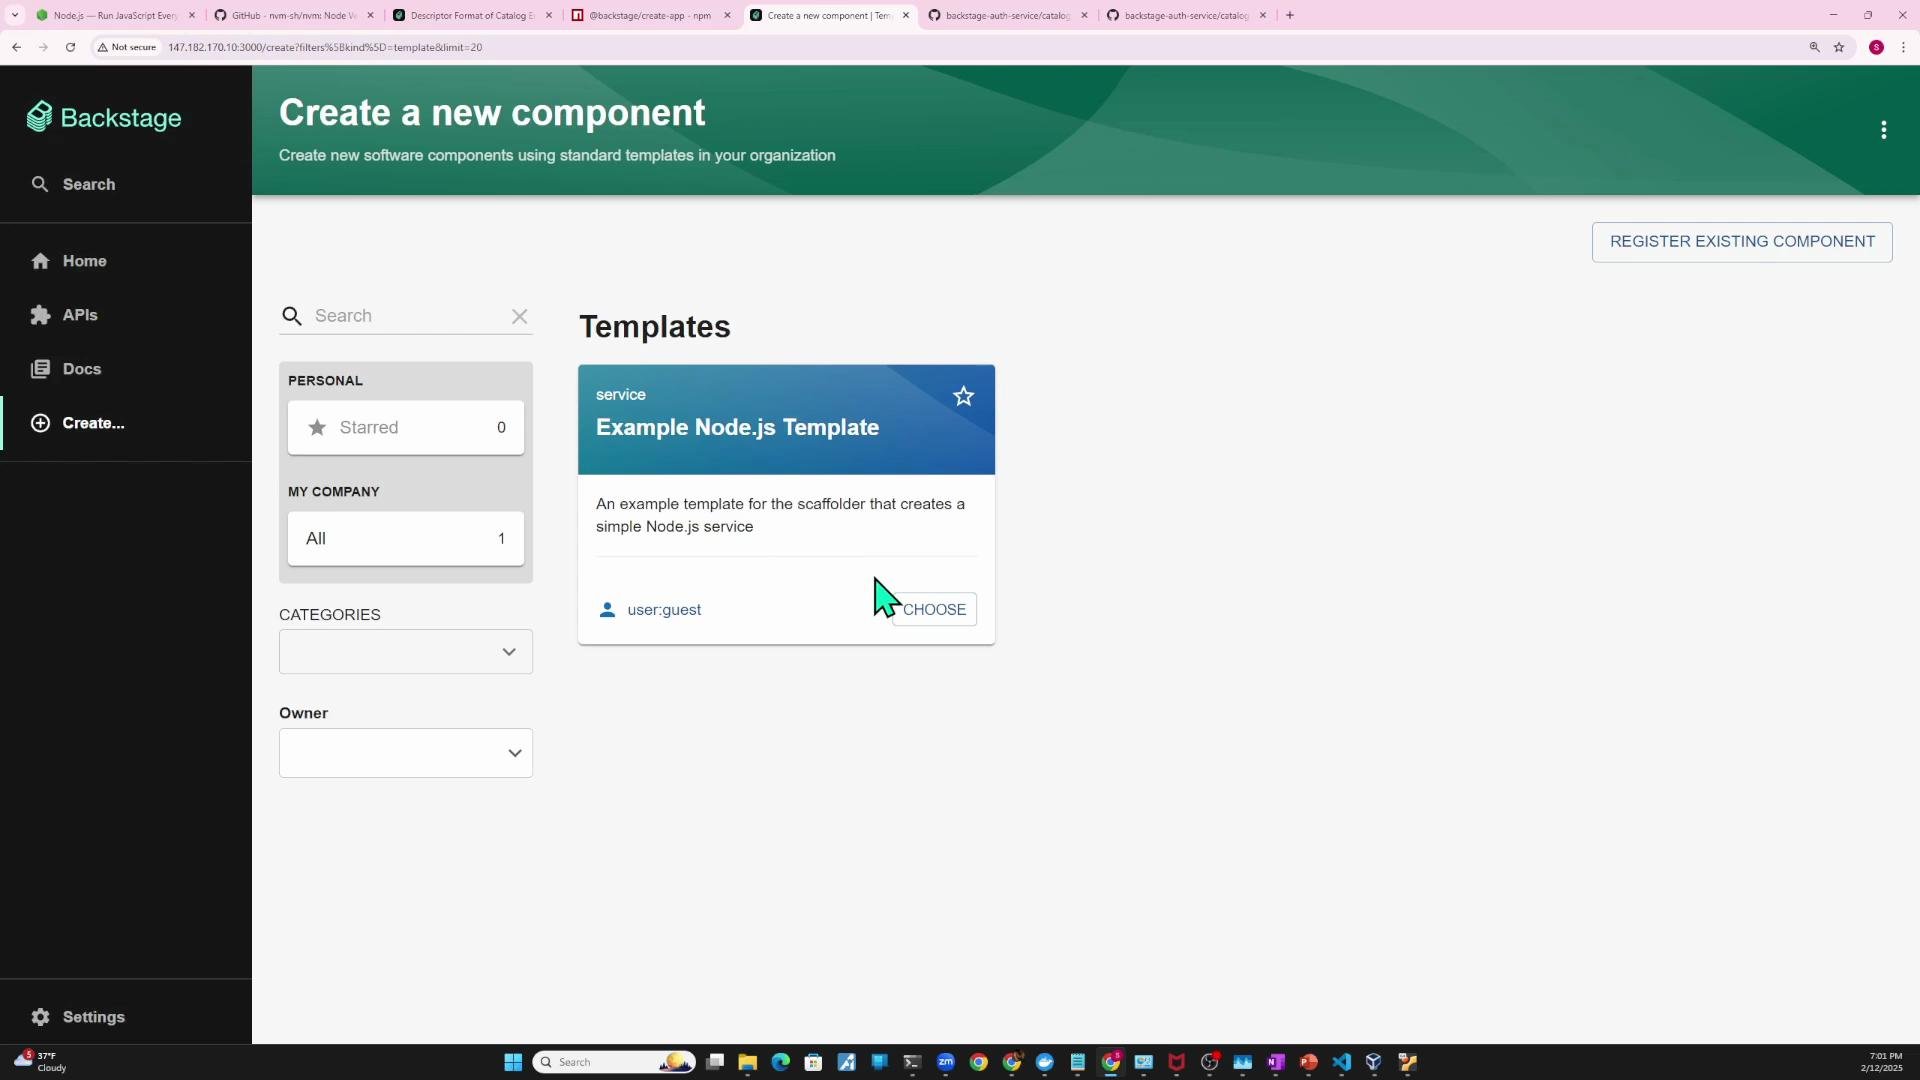
Task: Focus the template Search field
Action: point(408,316)
